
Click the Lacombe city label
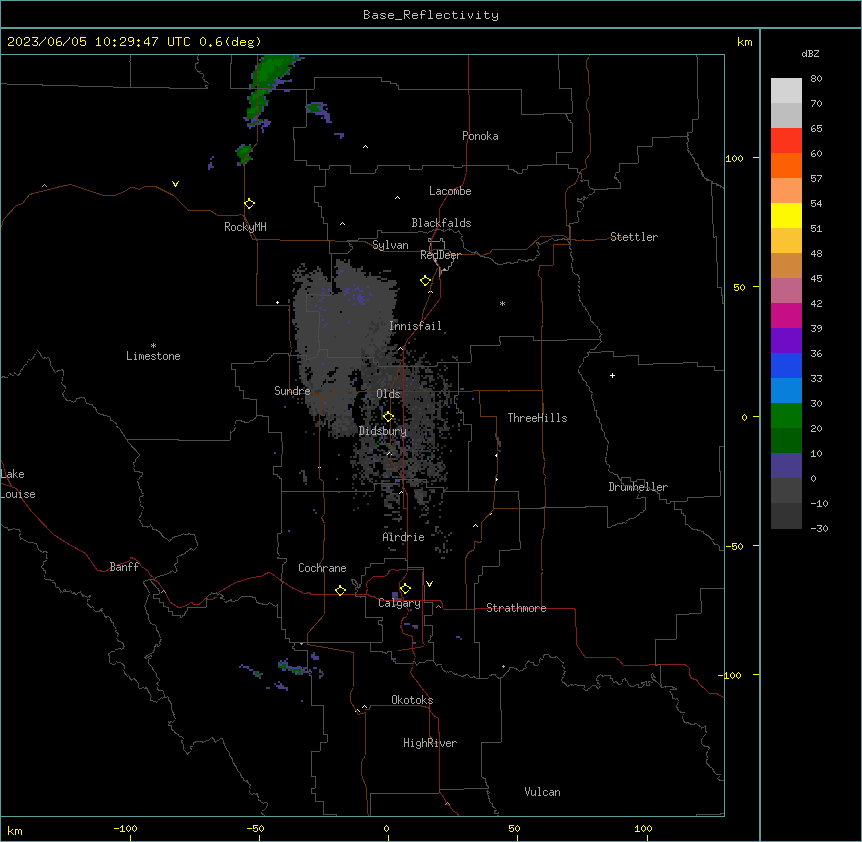[450, 191]
